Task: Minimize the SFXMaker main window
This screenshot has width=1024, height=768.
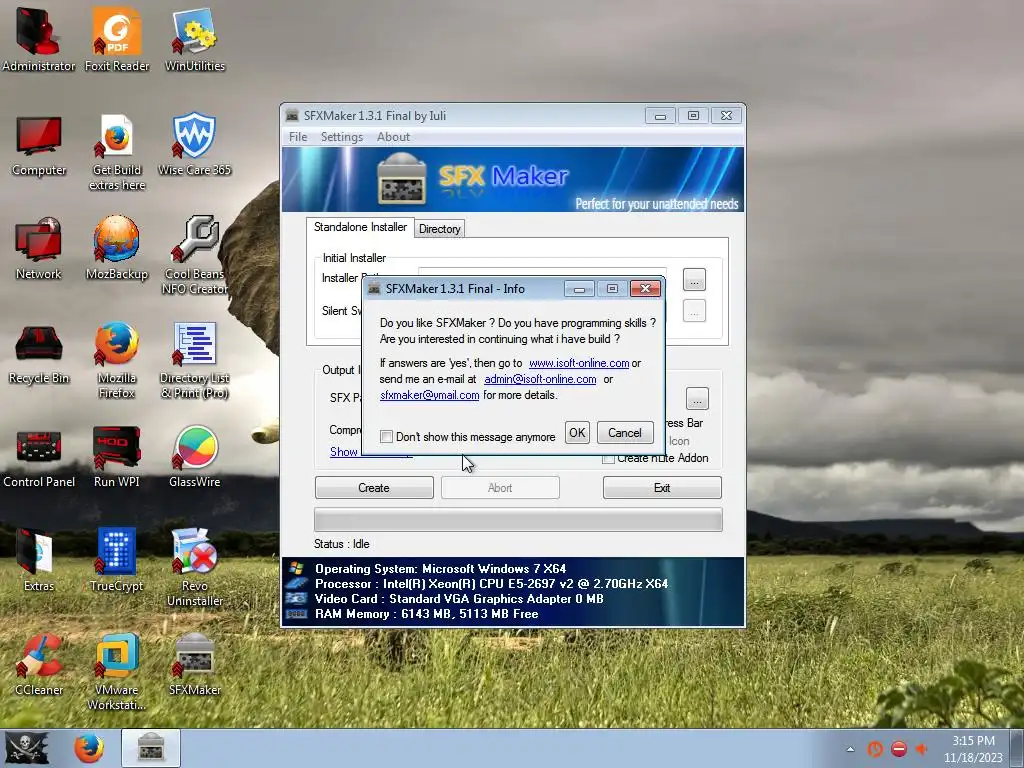Action: [660, 116]
